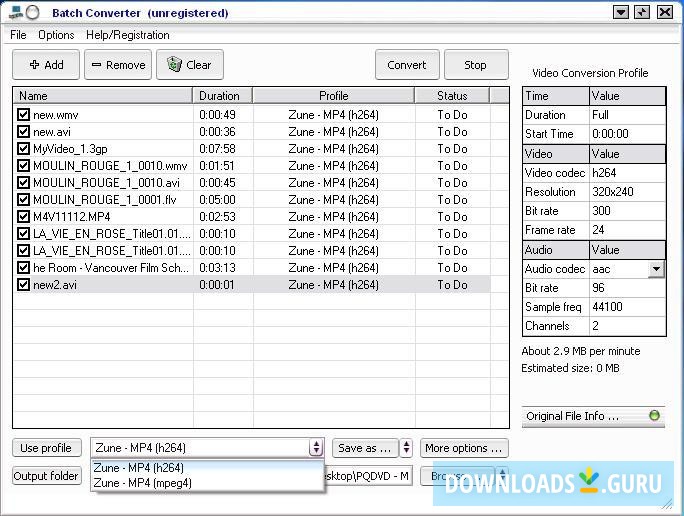Toggle the he Room - Vancouver Film checkbox

(23, 268)
